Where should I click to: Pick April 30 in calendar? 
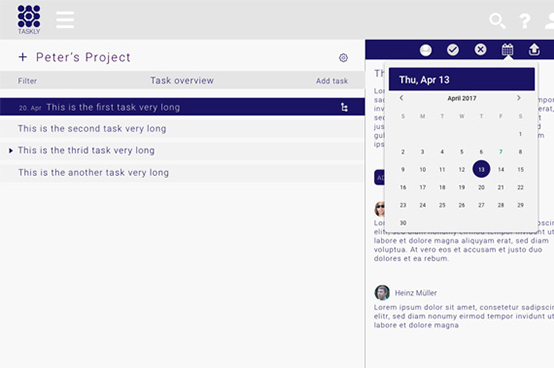(403, 223)
